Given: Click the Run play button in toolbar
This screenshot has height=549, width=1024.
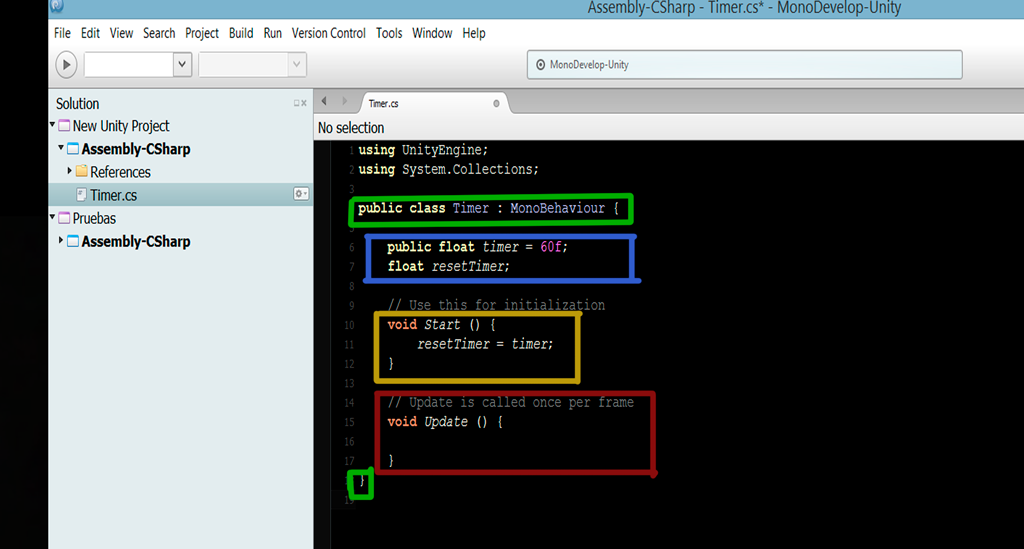Looking at the screenshot, I should 66,65.
